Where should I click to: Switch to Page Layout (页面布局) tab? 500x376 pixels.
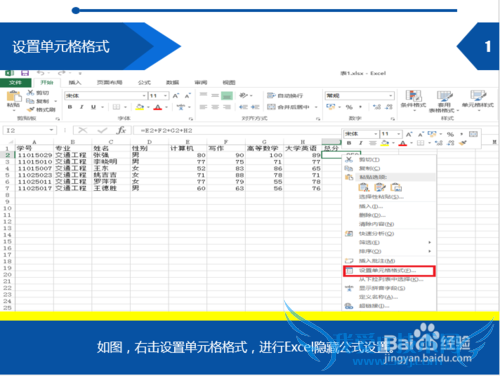(x=109, y=82)
